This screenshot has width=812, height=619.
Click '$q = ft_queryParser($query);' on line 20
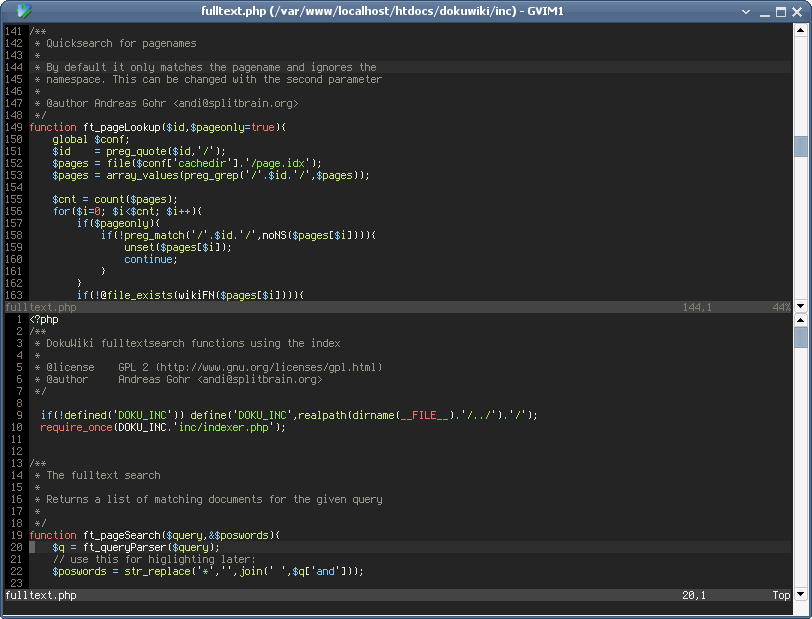tap(136, 548)
